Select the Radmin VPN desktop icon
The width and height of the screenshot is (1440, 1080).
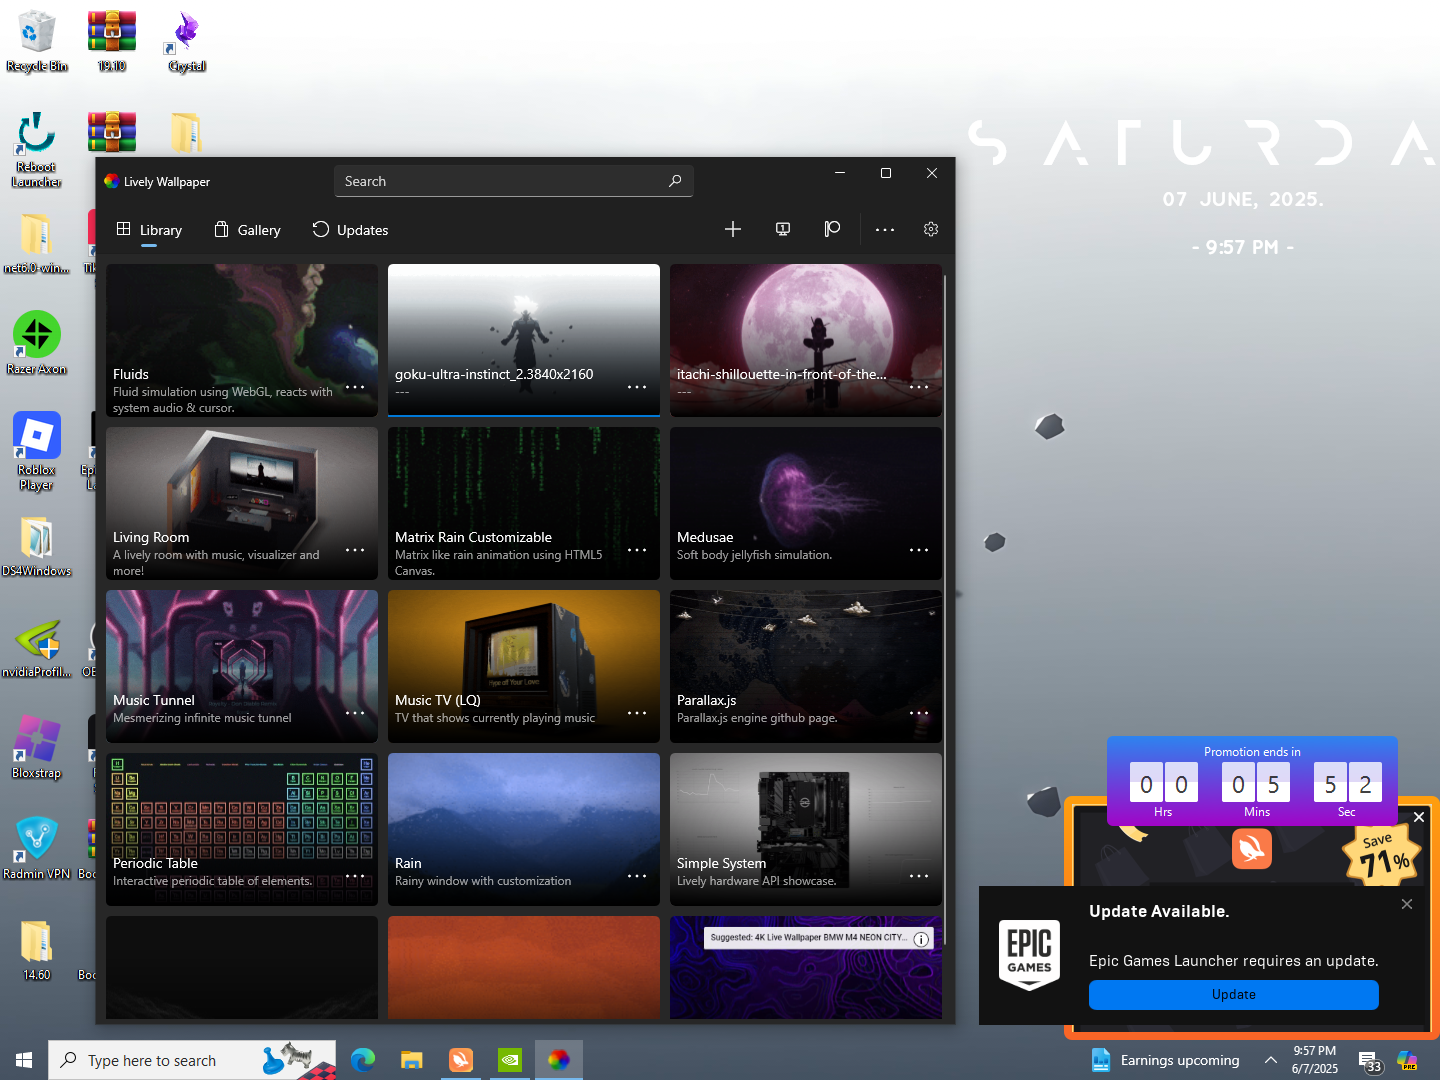click(x=37, y=848)
